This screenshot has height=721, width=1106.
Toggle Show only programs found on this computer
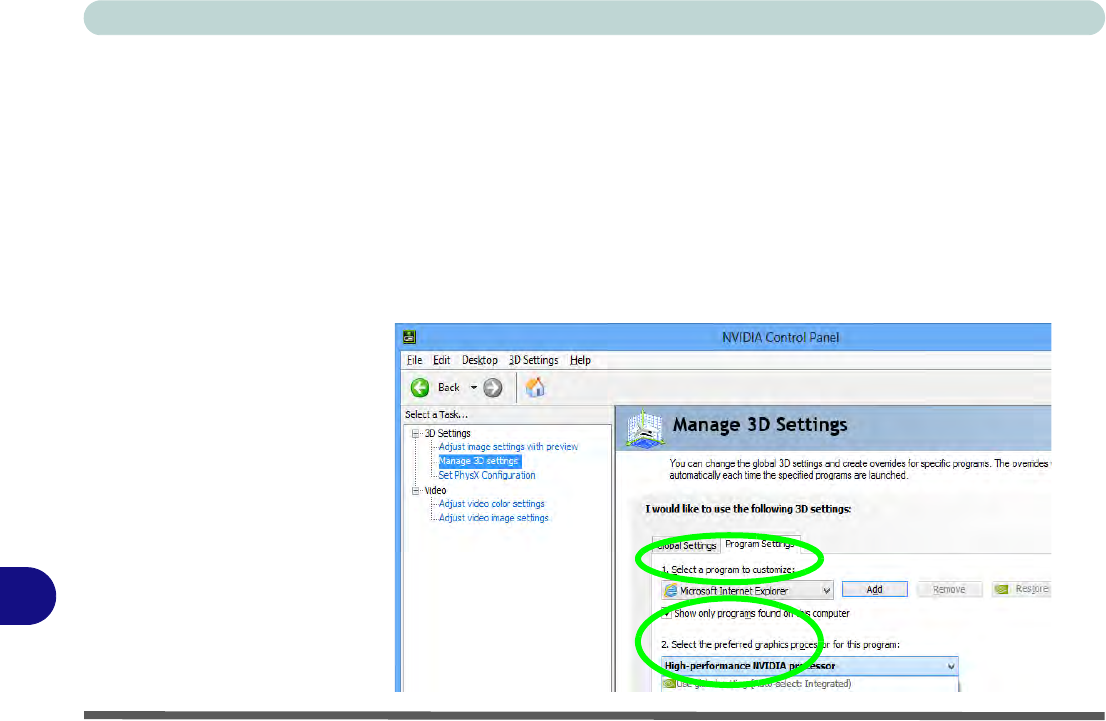click(x=666, y=613)
